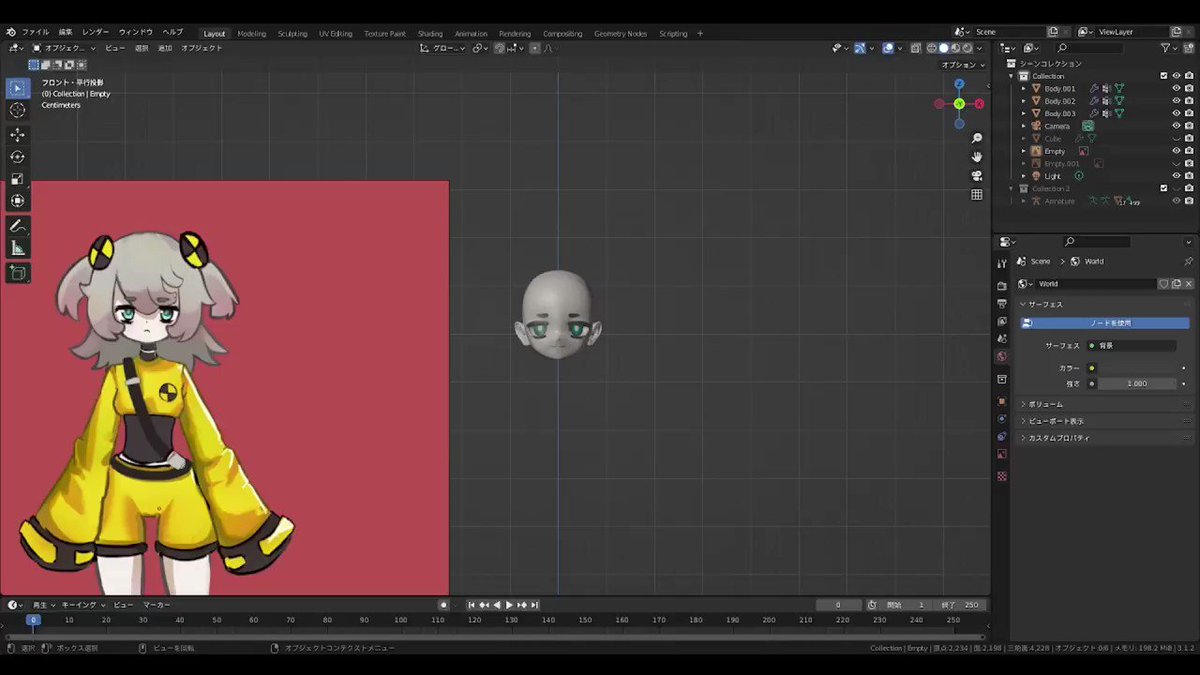
Task: Open World properties in the Properties editor sidebar
Action: [1001, 356]
